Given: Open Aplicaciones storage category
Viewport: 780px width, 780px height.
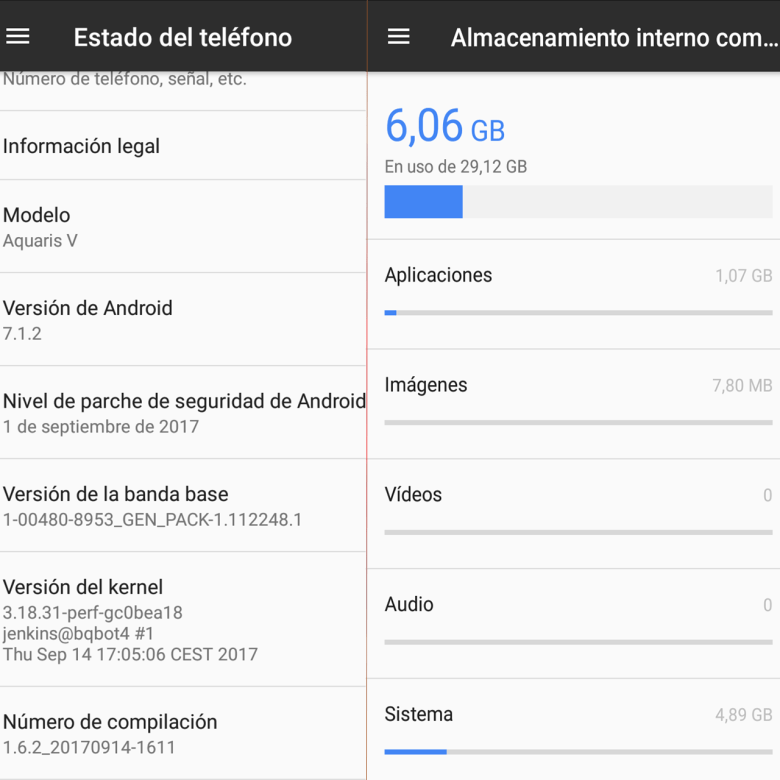Looking at the screenshot, I should [x=574, y=294].
